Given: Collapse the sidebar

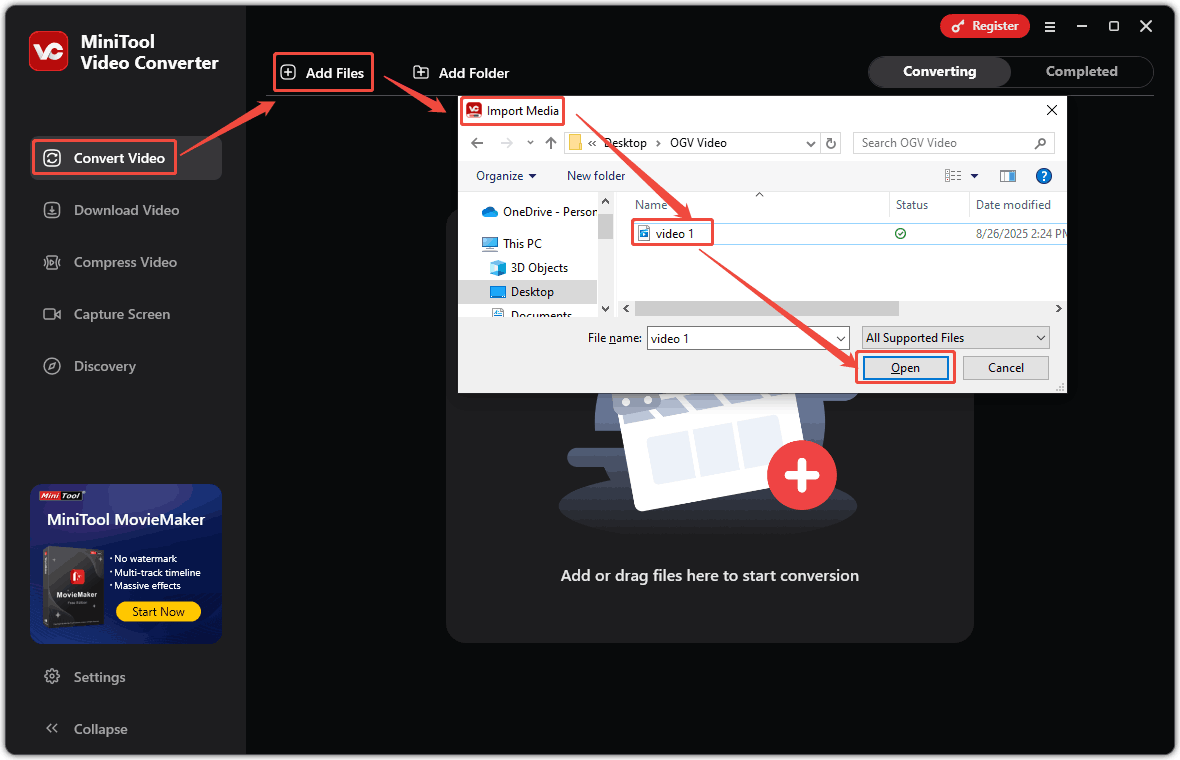Looking at the screenshot, I should coord(86,729).
